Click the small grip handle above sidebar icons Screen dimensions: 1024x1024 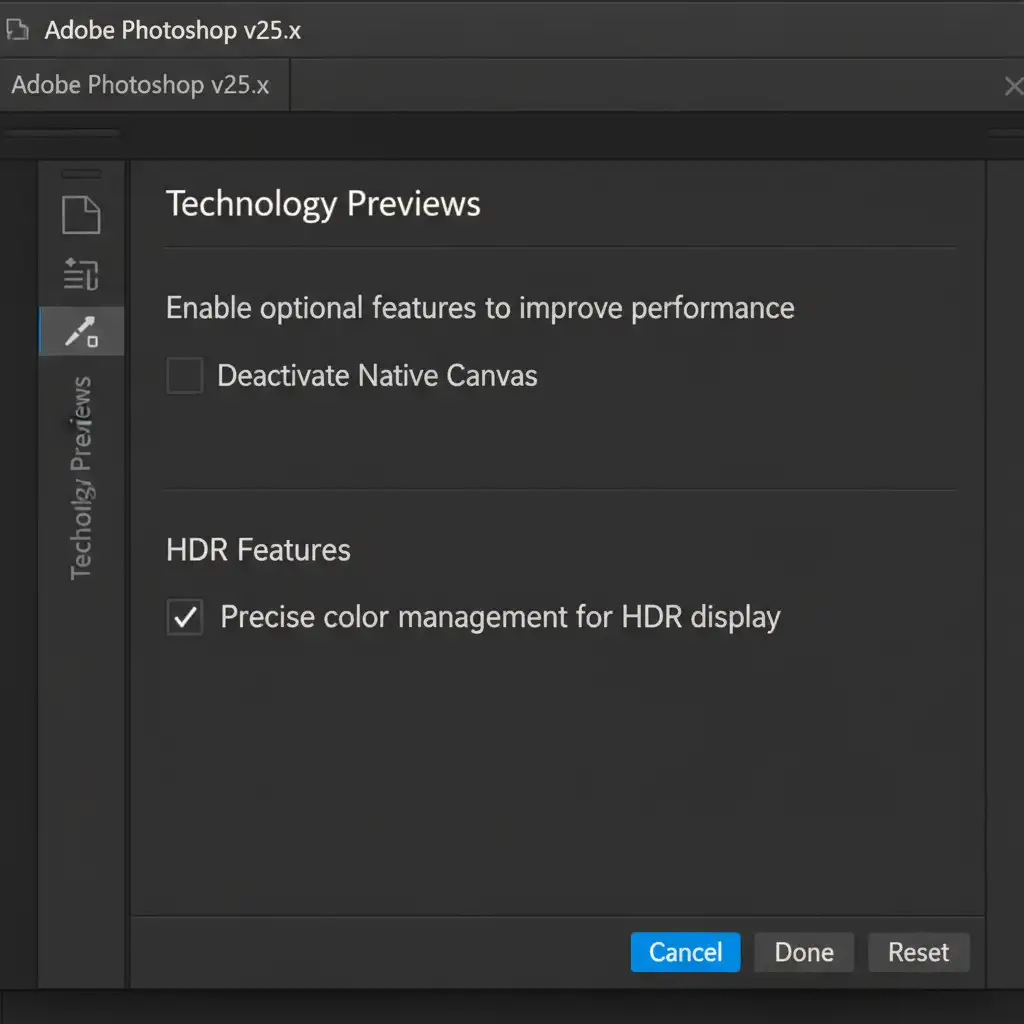[x=81, y=174]
